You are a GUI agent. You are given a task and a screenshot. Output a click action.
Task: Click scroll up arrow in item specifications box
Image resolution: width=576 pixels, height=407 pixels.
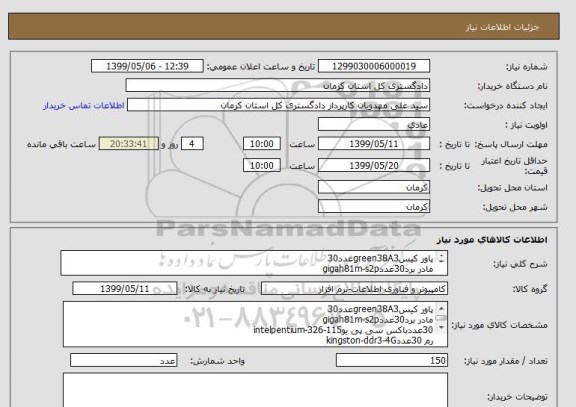441,308
